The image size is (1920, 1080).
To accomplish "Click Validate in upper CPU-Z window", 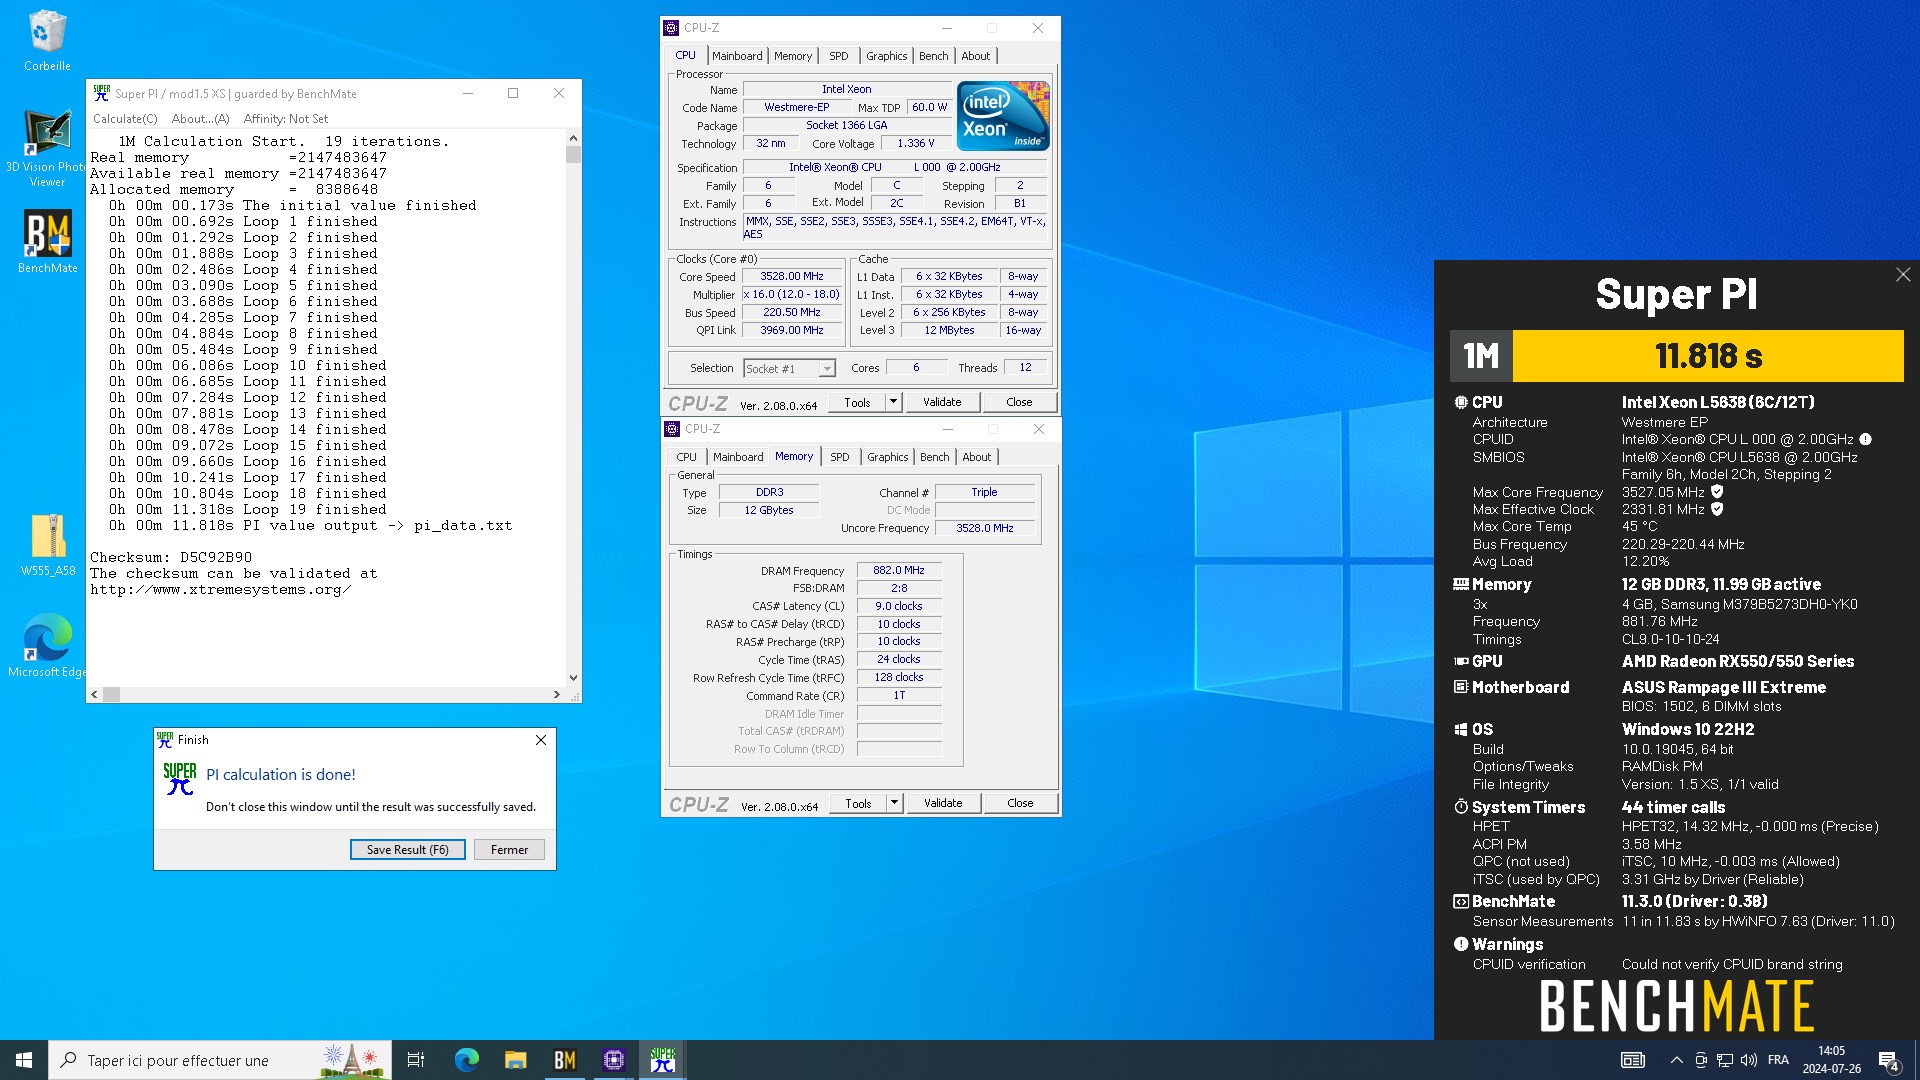I will 942,402.
